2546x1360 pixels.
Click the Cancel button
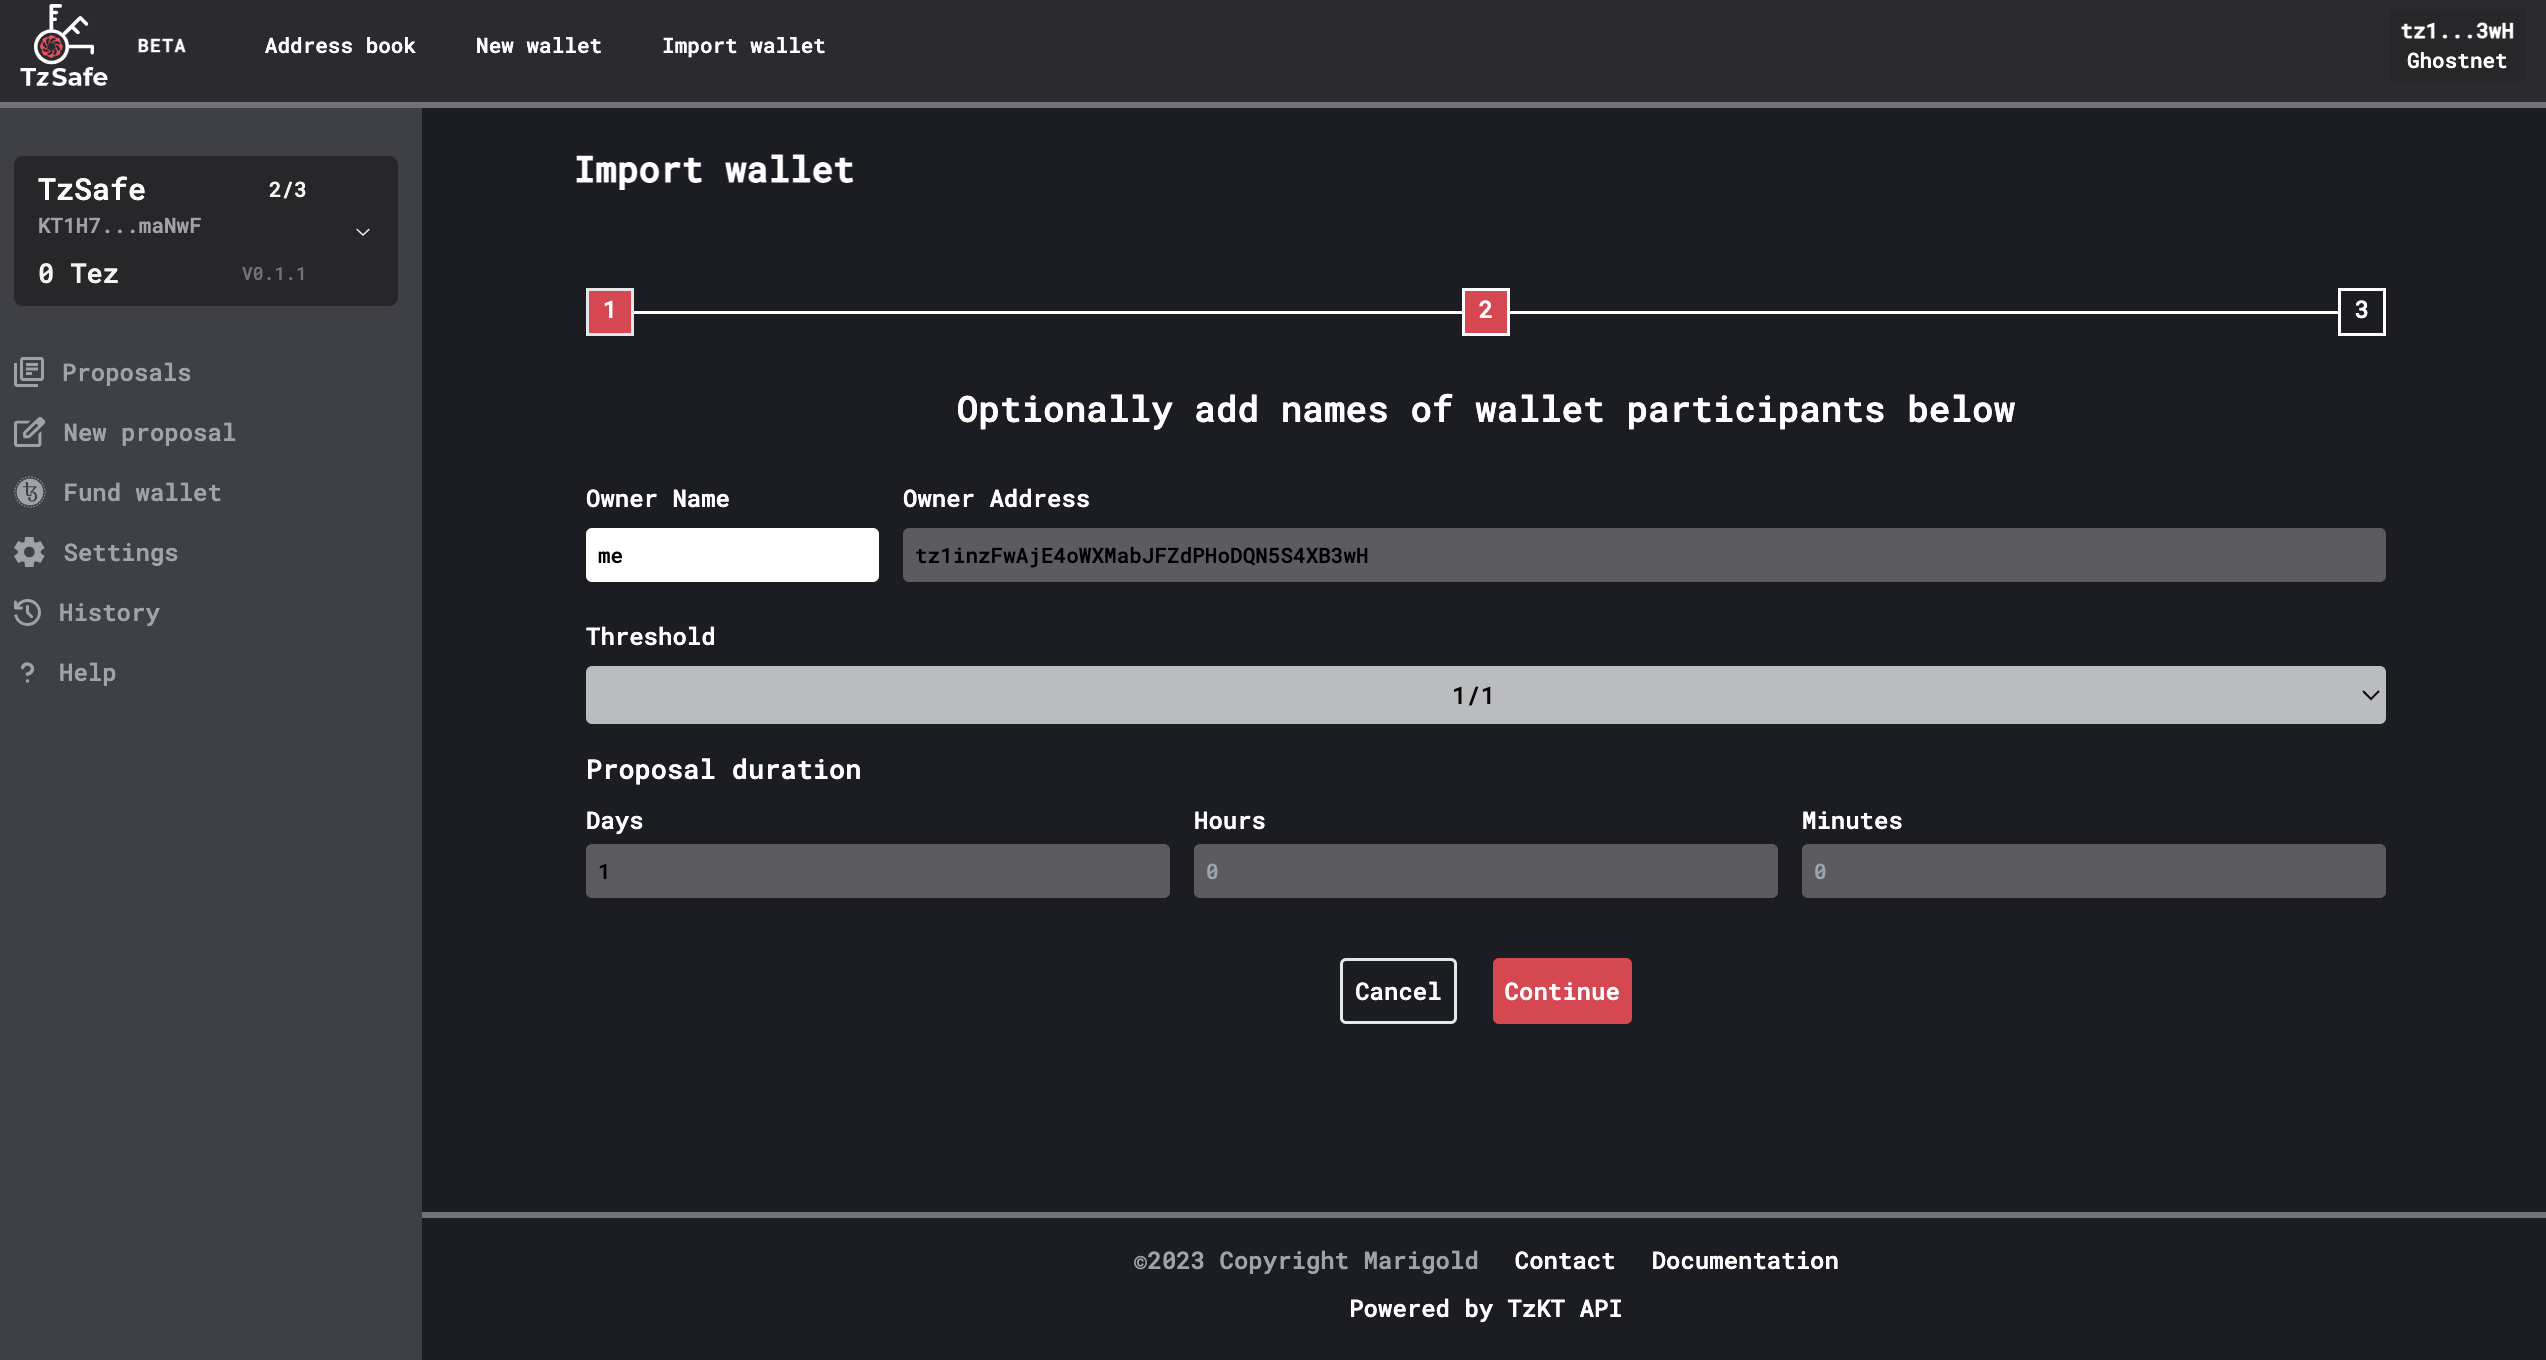pos(1398,991)
